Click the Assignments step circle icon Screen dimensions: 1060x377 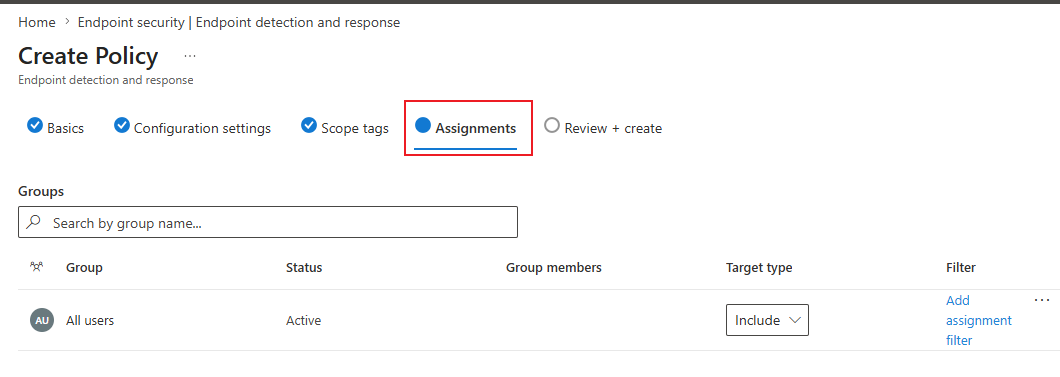point(423,125)
